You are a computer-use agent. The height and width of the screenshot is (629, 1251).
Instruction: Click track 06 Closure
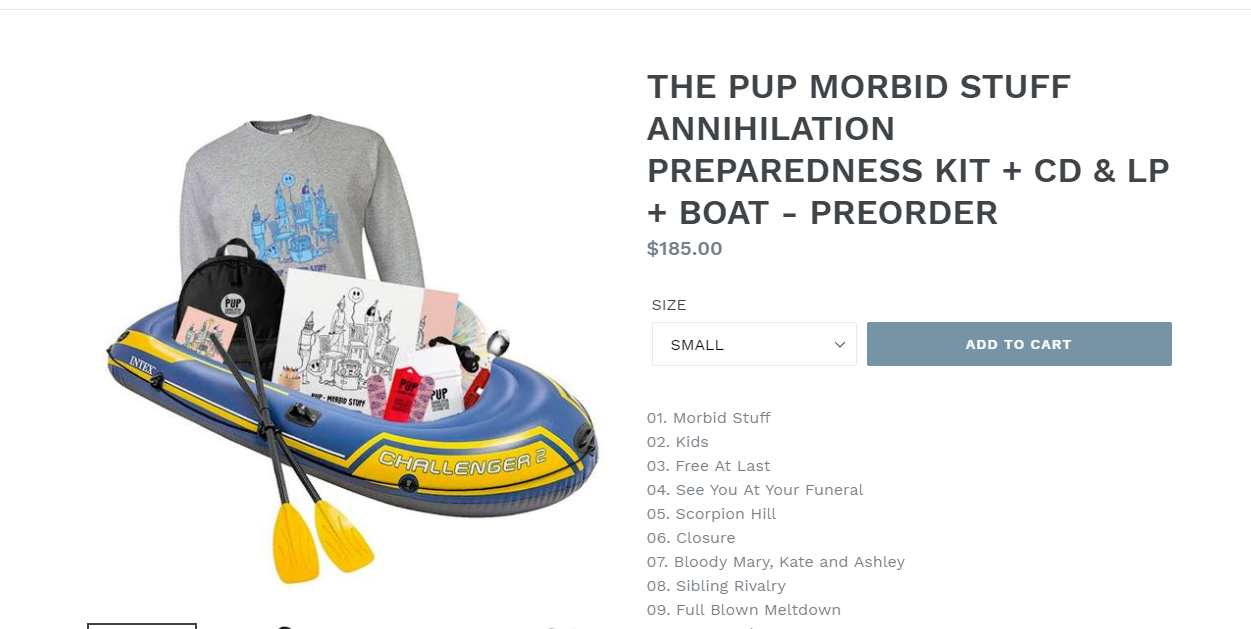coord(691,538)
